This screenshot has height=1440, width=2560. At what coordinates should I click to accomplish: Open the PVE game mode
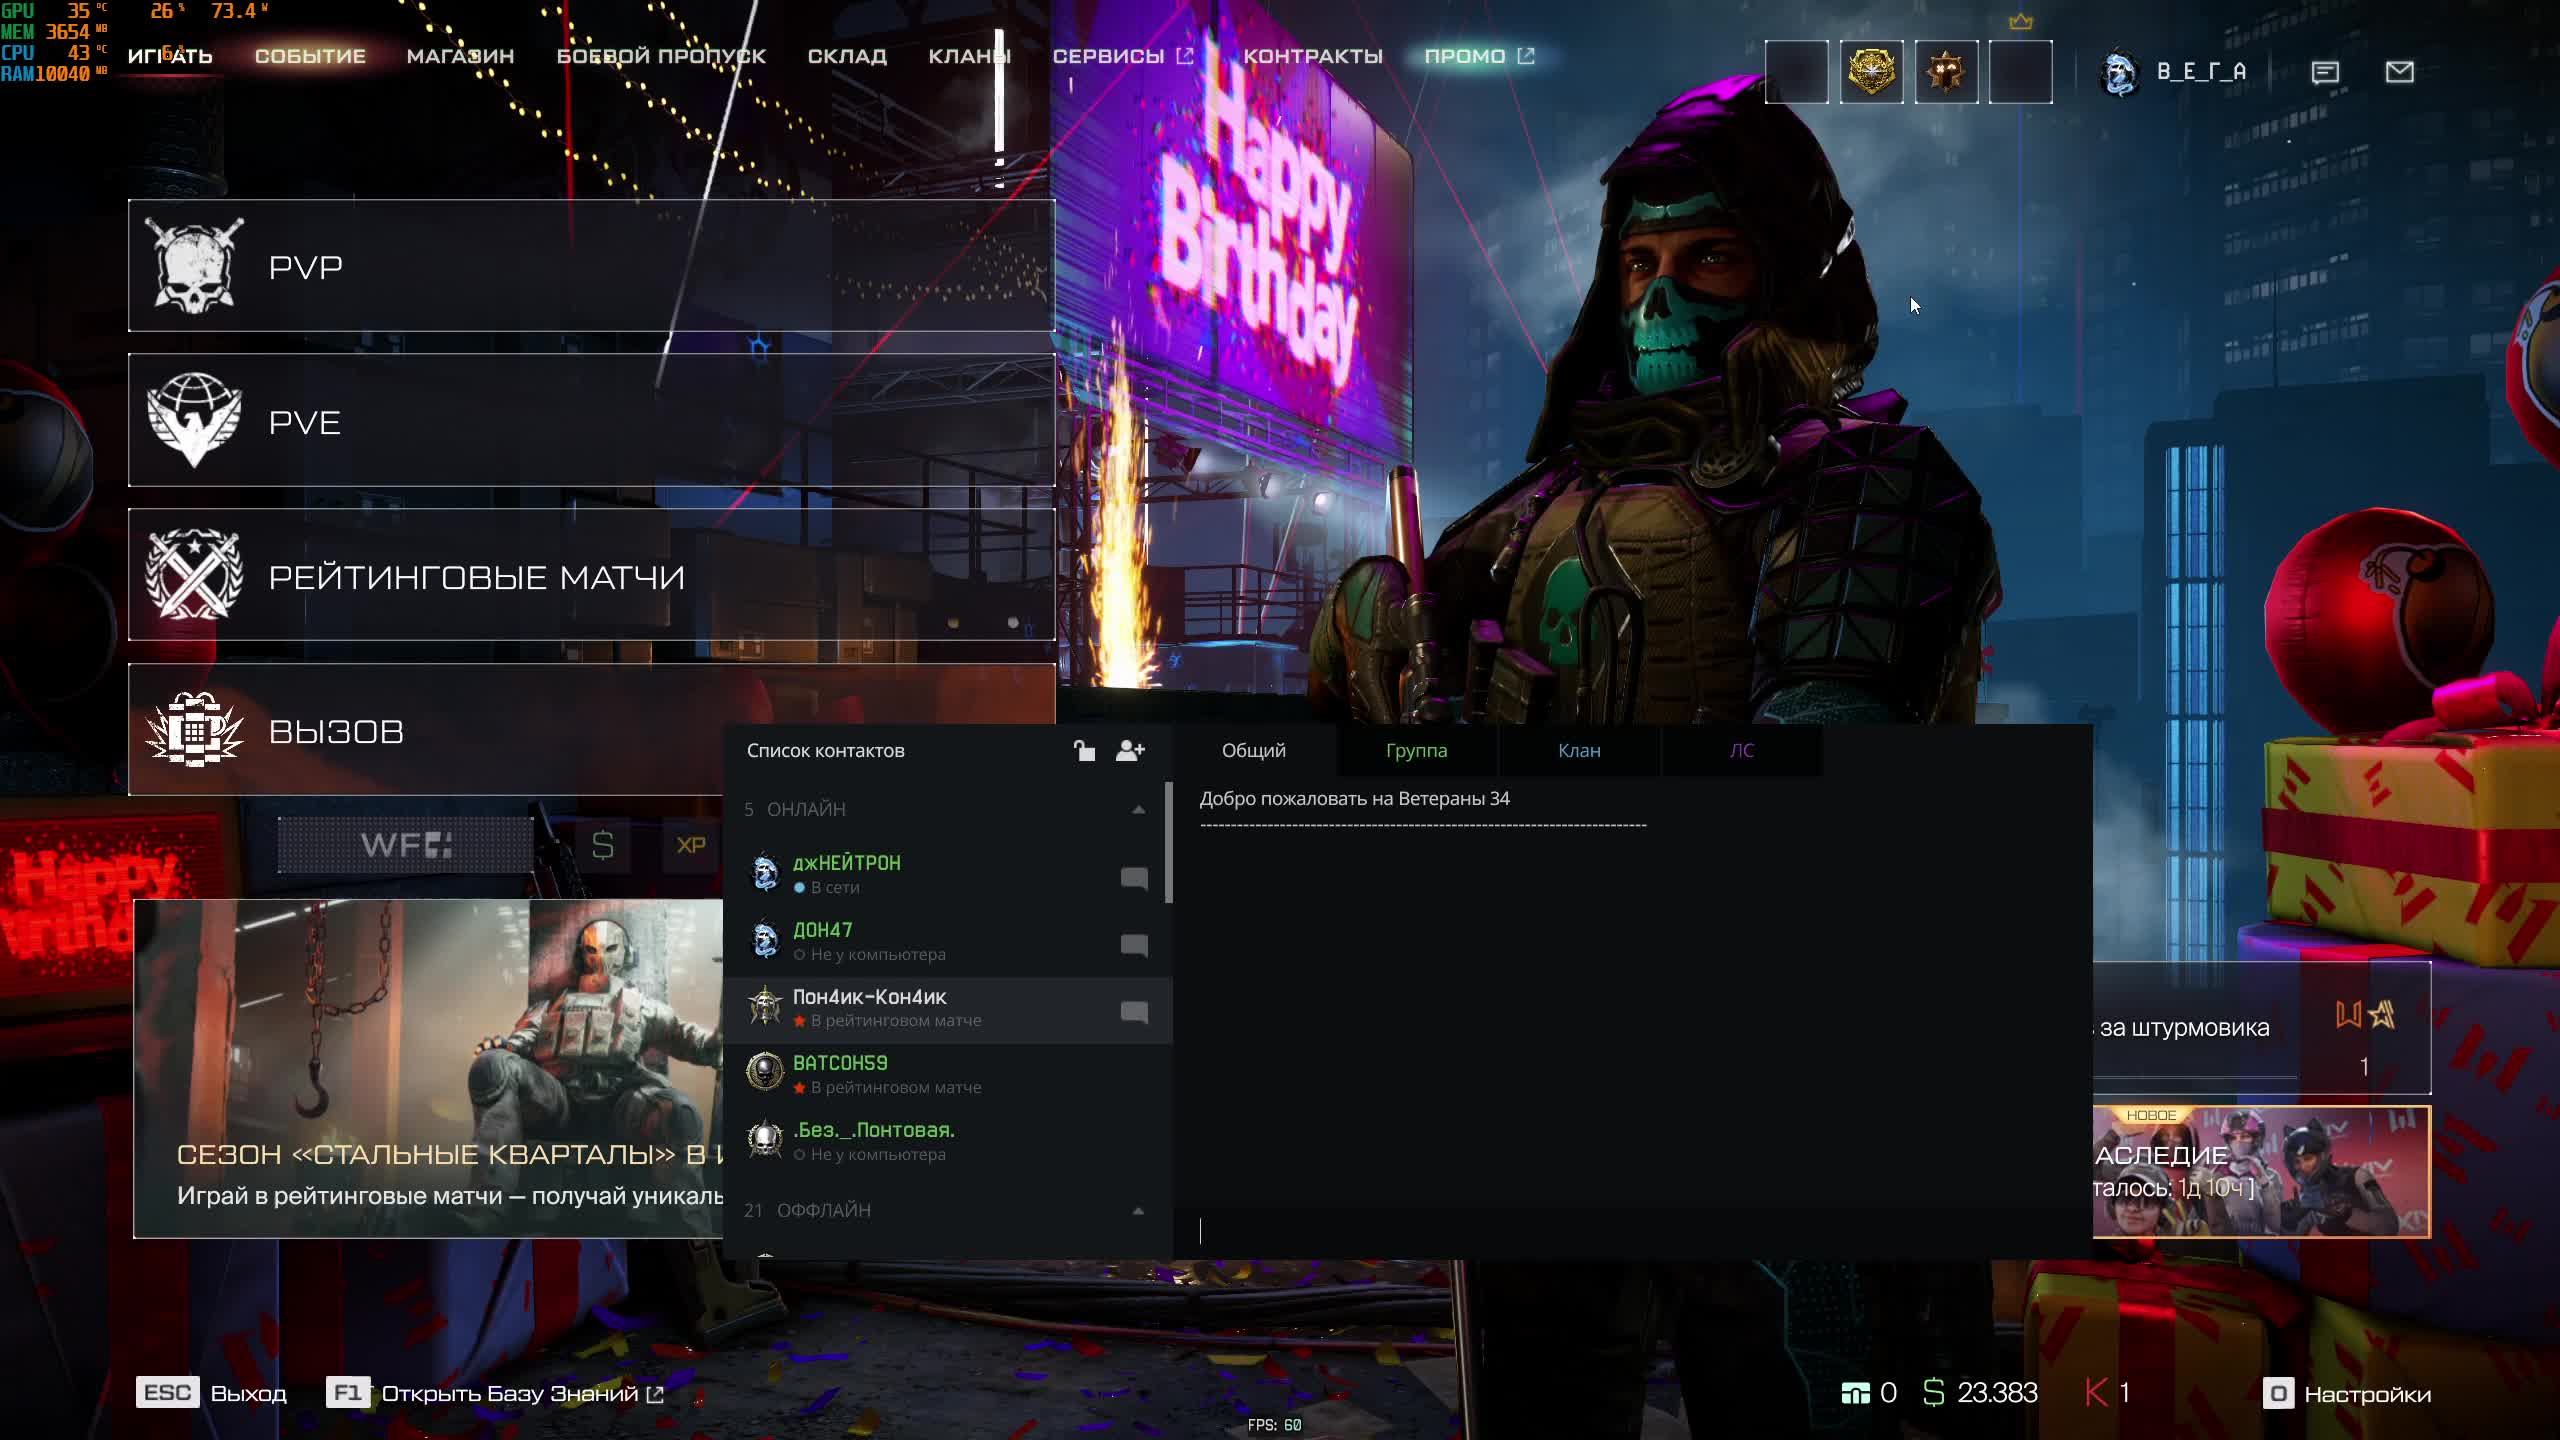coord(591,421)
